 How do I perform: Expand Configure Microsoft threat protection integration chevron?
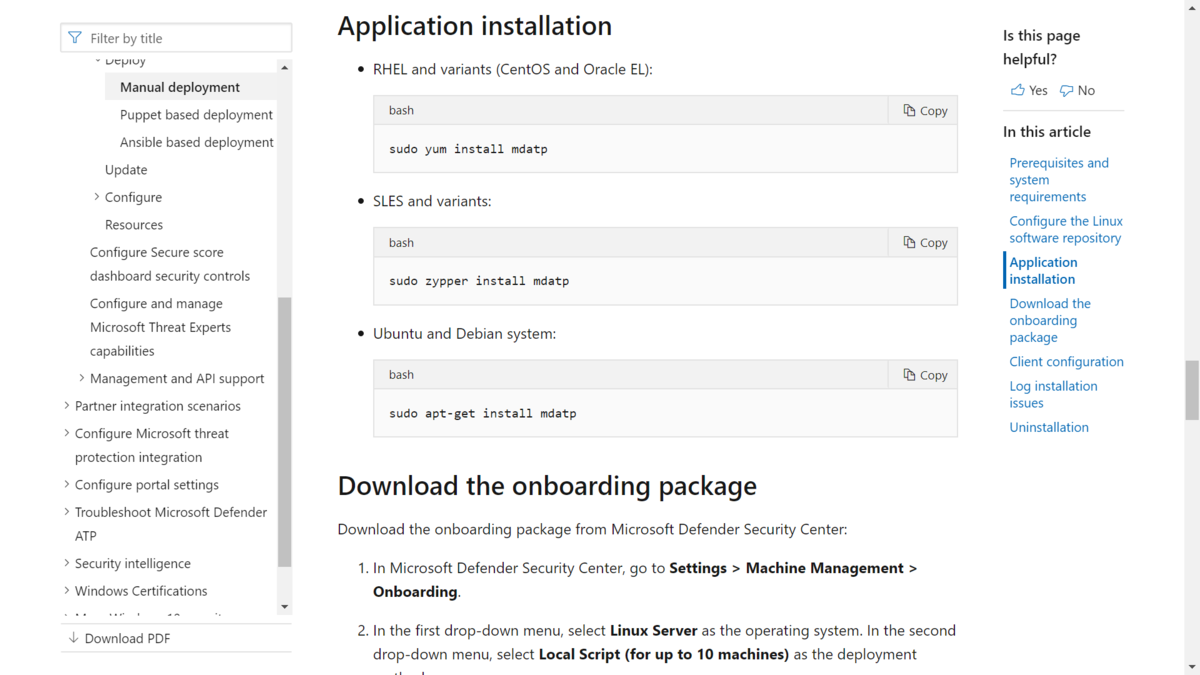(x=67, y=433)
